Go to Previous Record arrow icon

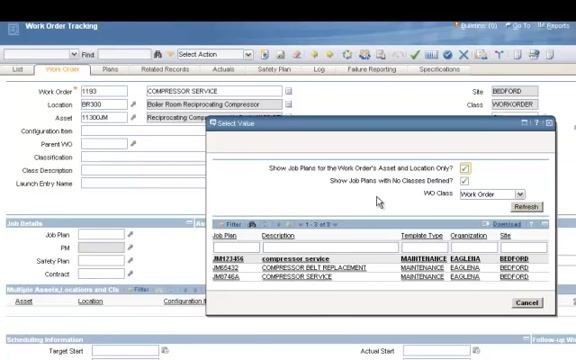(x=314, y=55)
